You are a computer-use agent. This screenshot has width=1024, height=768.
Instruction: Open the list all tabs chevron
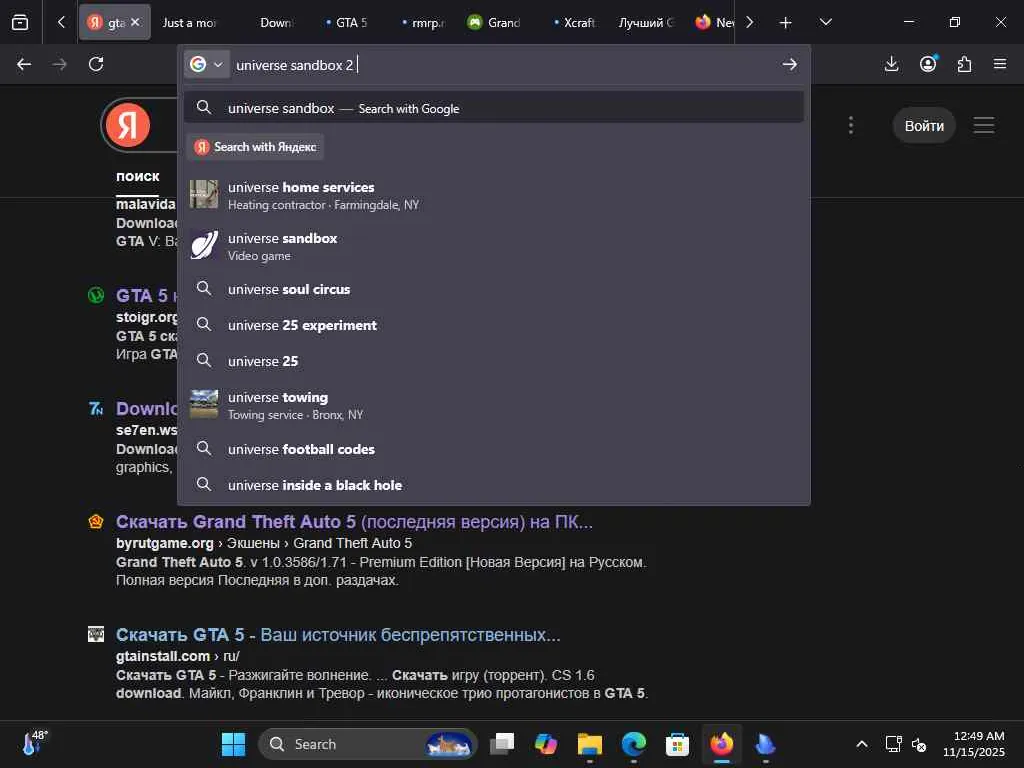(x=825, y=22)
